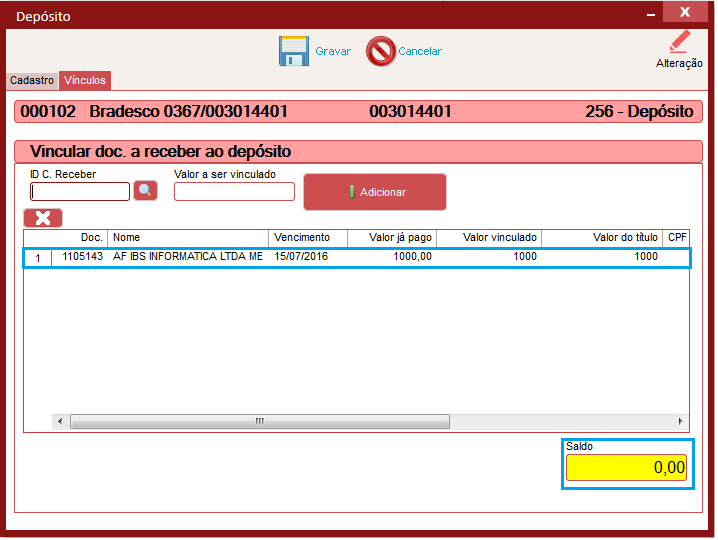
Task: Click the Vencimento column header
Action: tap(308, 238)
